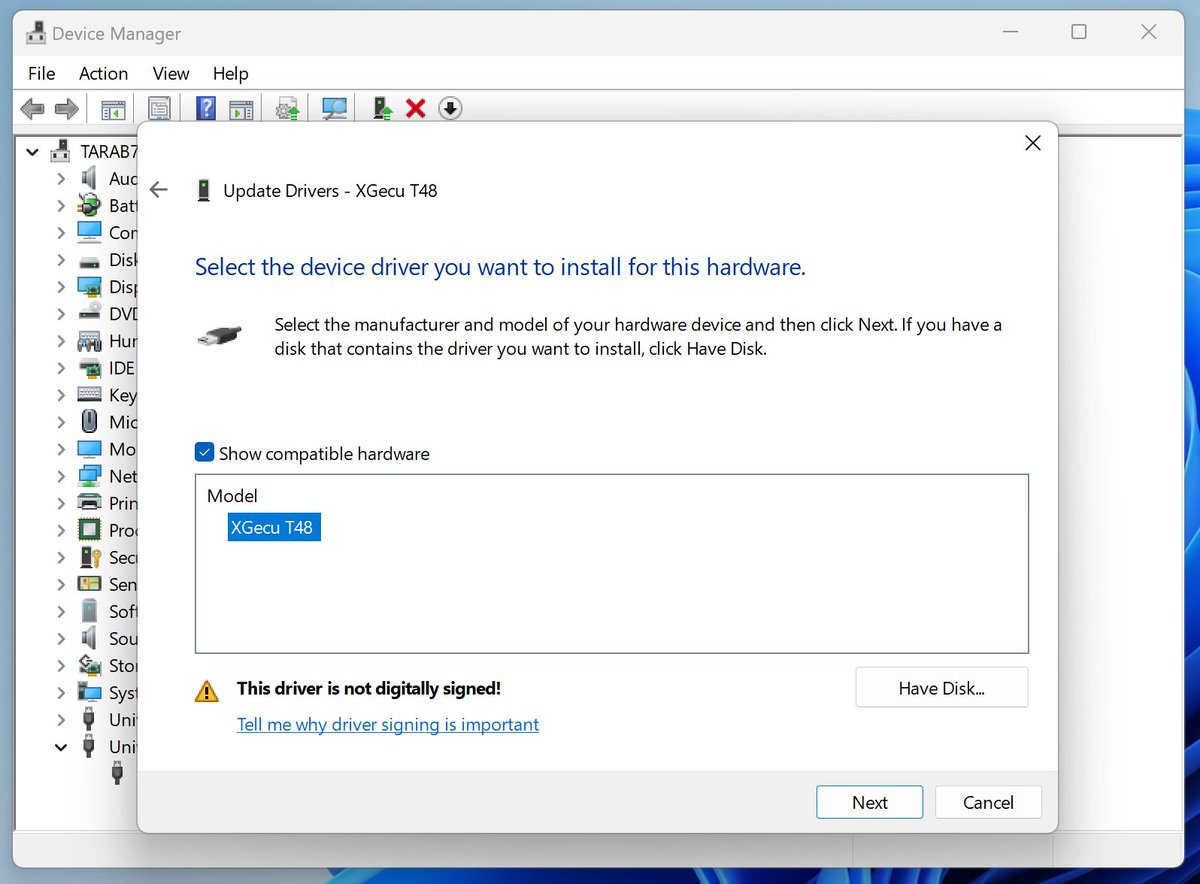Click the Forward arrow in Device Manager toolbar
Image resolution: width=1200 pixels, height=884 pixels.
[66, 108]
